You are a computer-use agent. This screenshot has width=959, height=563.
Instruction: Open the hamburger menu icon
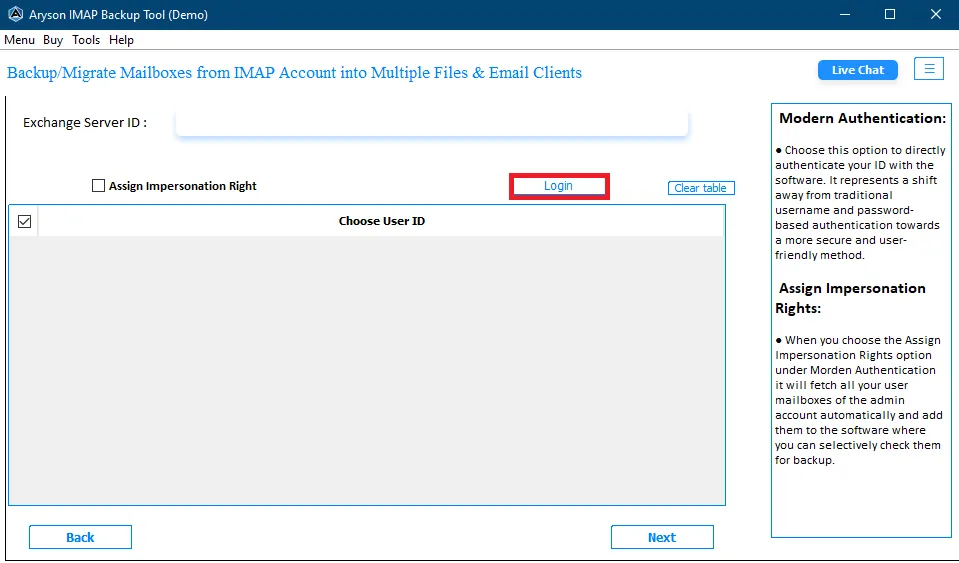[929, 69]
